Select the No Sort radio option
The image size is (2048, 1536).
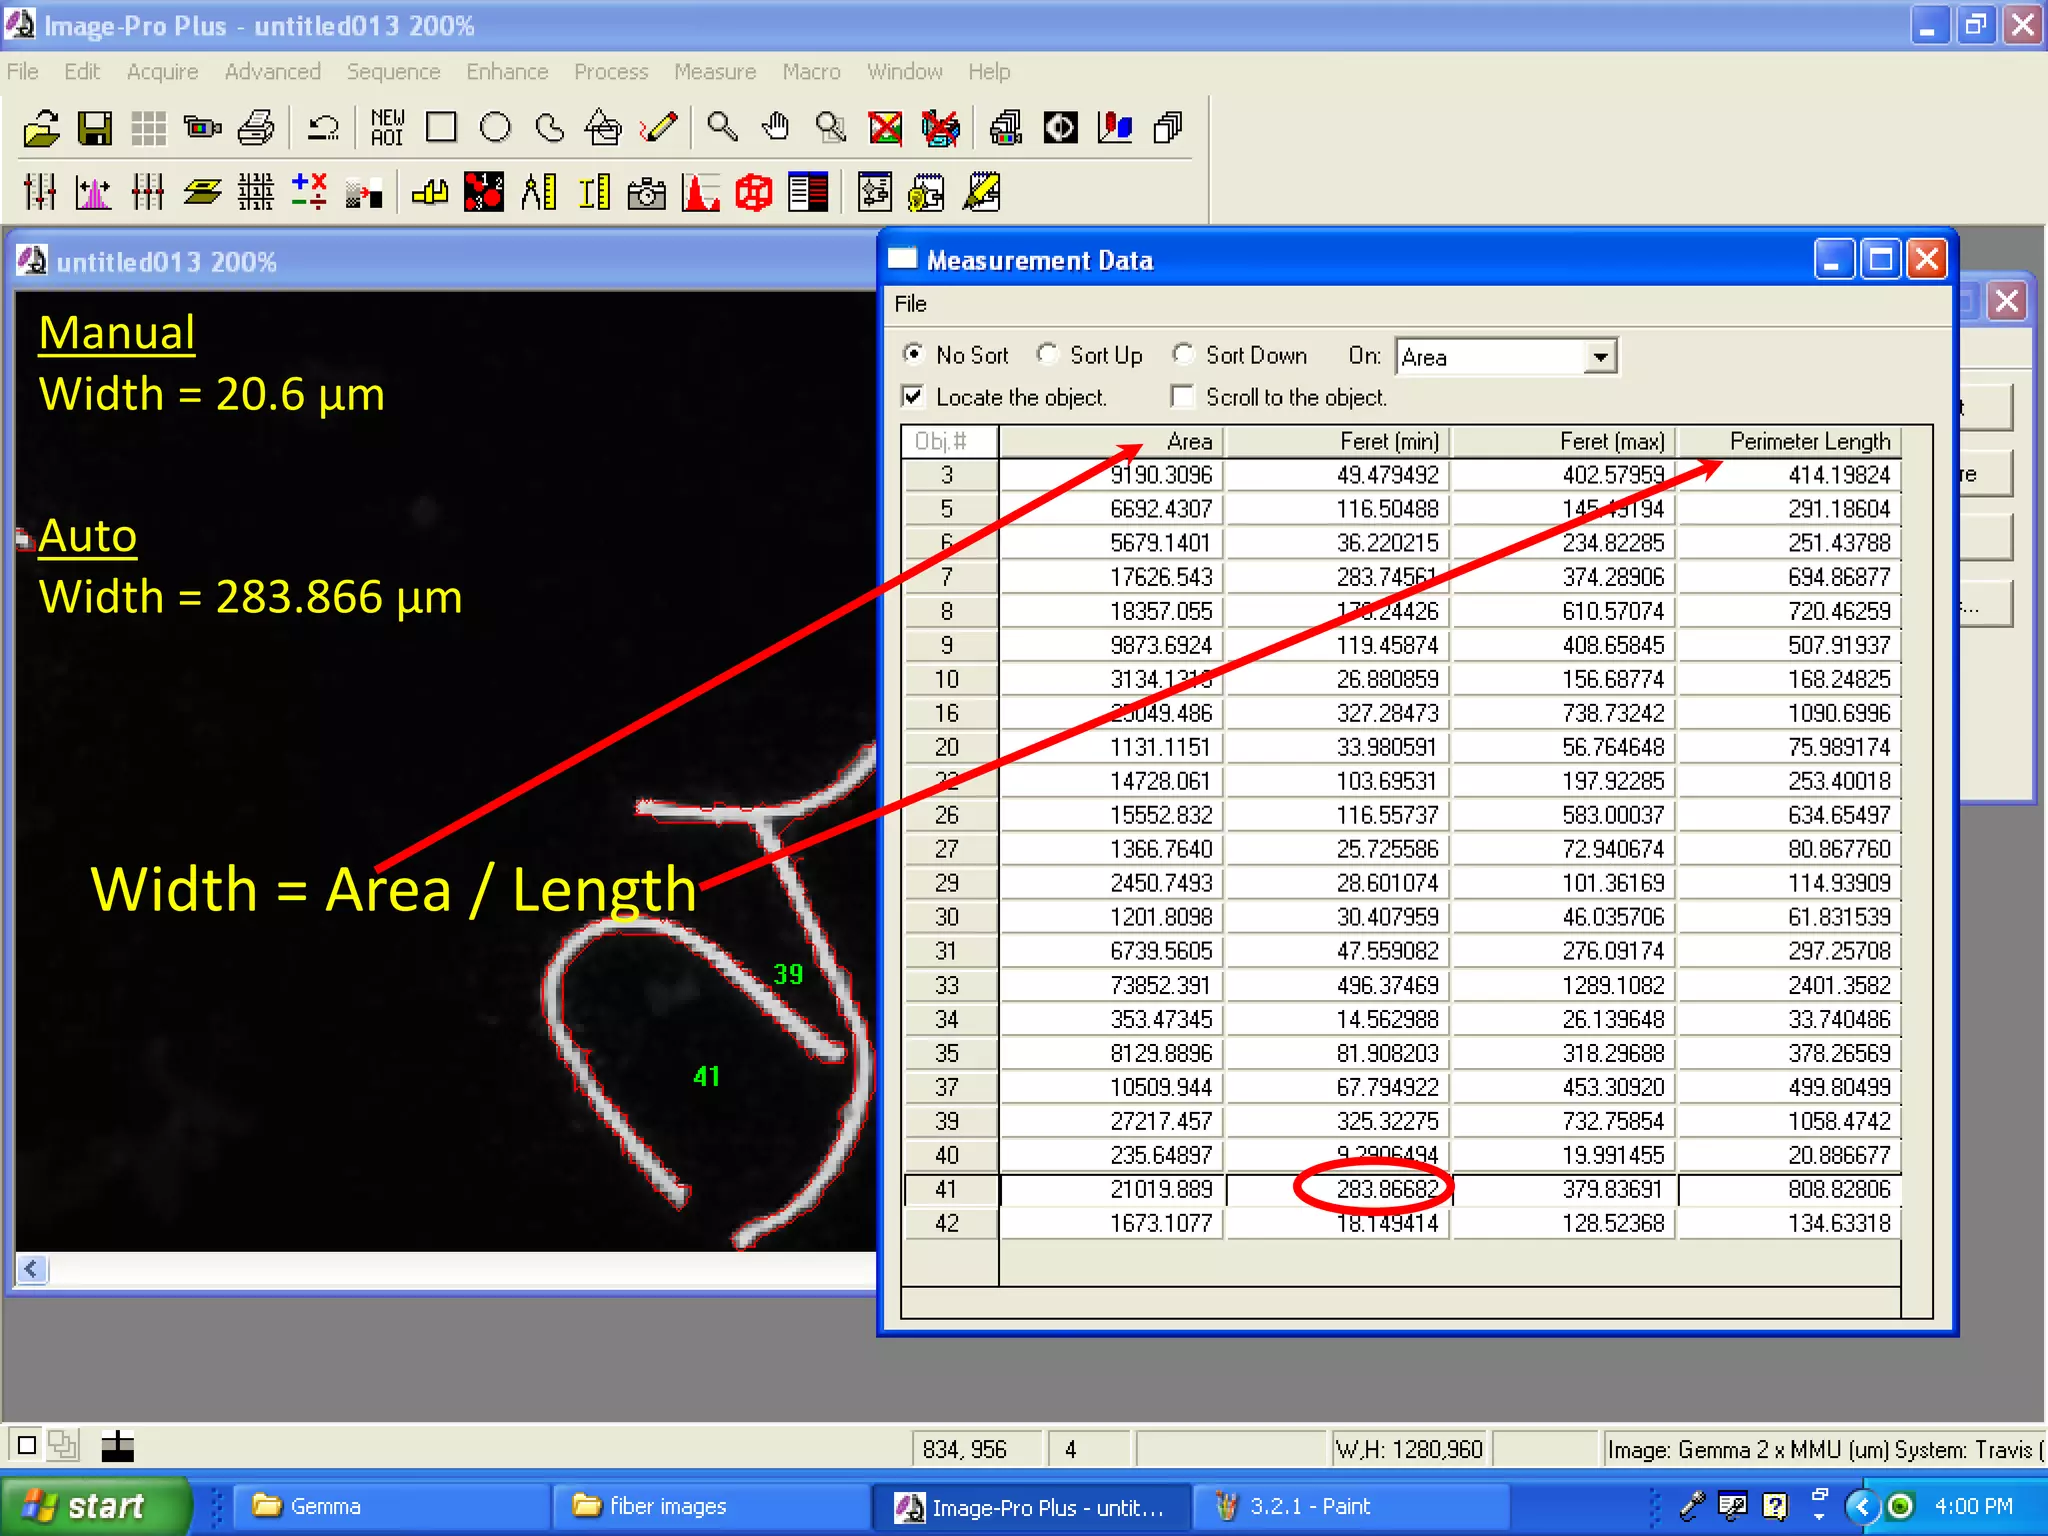pos(913,354)
